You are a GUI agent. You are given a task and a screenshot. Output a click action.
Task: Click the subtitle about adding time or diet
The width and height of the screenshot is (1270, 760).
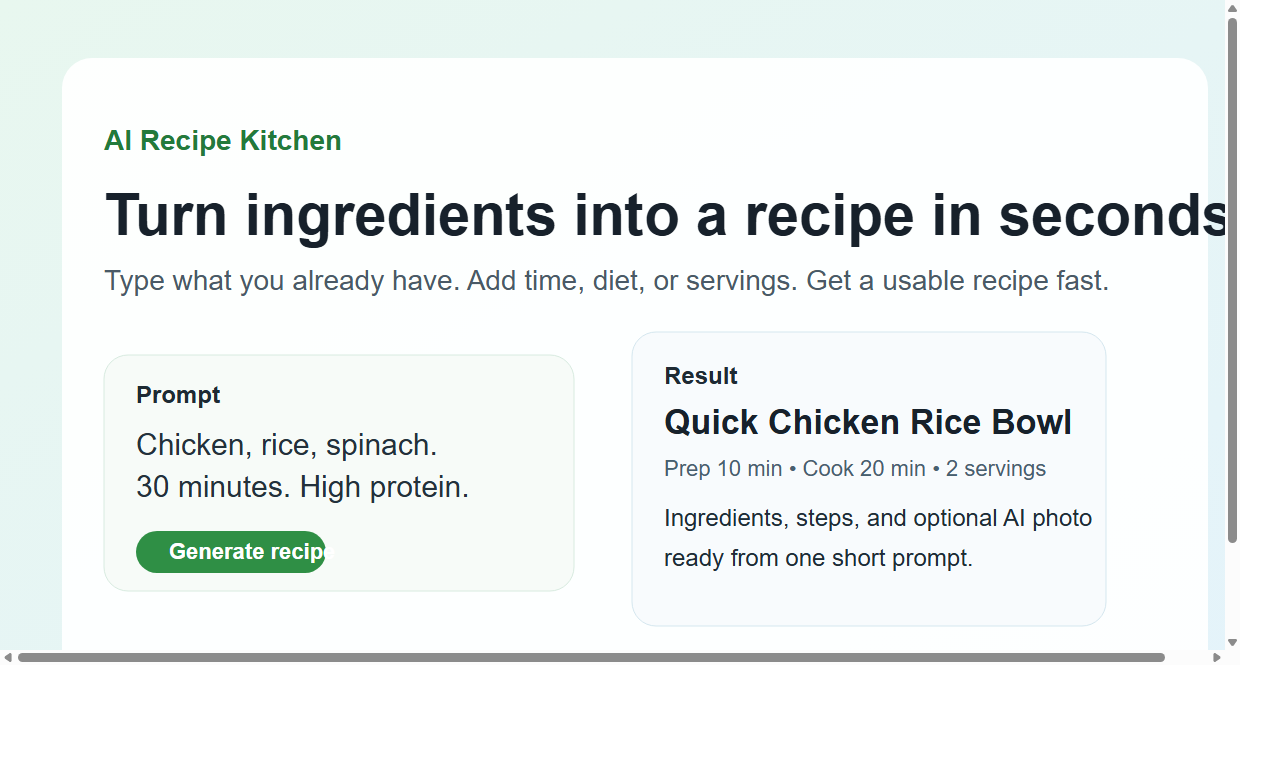click(x=607, y=280)
